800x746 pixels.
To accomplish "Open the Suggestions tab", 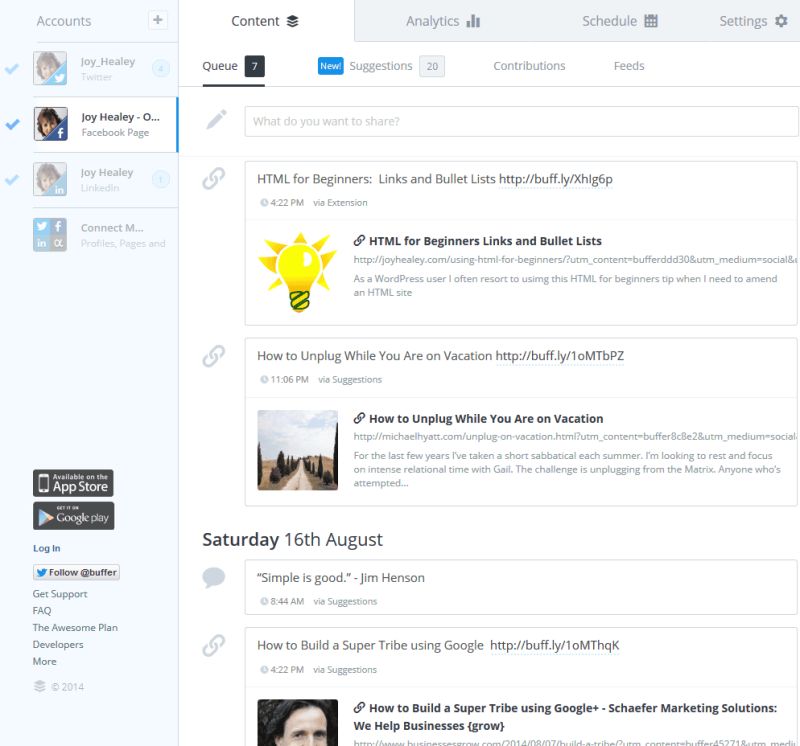I will 381,66.
